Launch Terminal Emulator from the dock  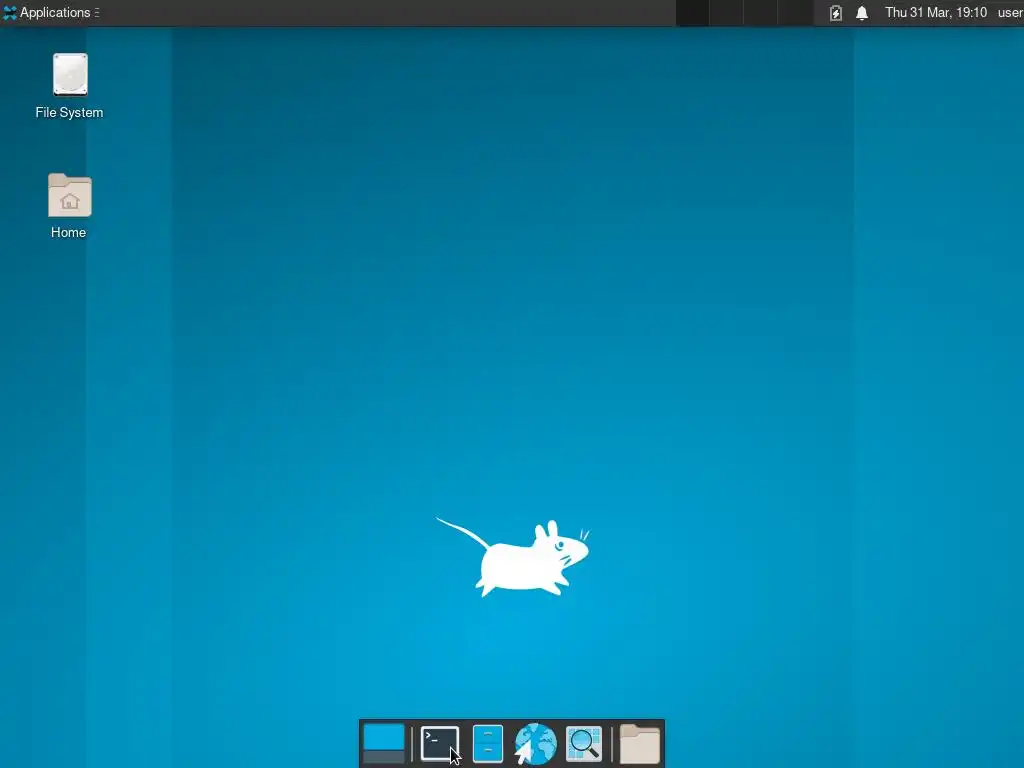[440, 744]
